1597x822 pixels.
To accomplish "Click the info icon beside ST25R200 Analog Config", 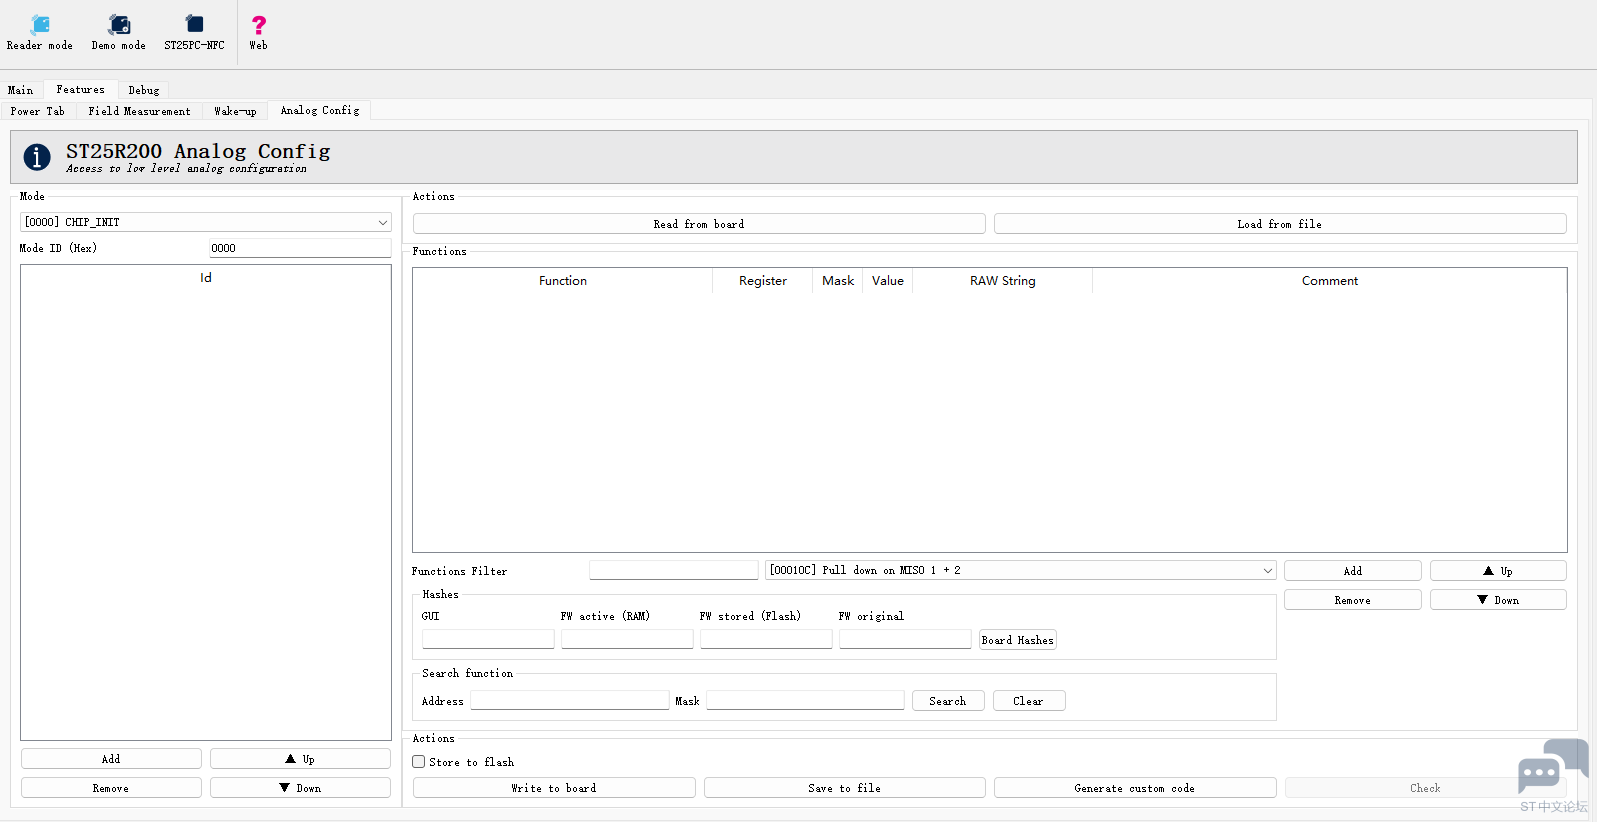I will pyautogui.click(x=37, y=157).
